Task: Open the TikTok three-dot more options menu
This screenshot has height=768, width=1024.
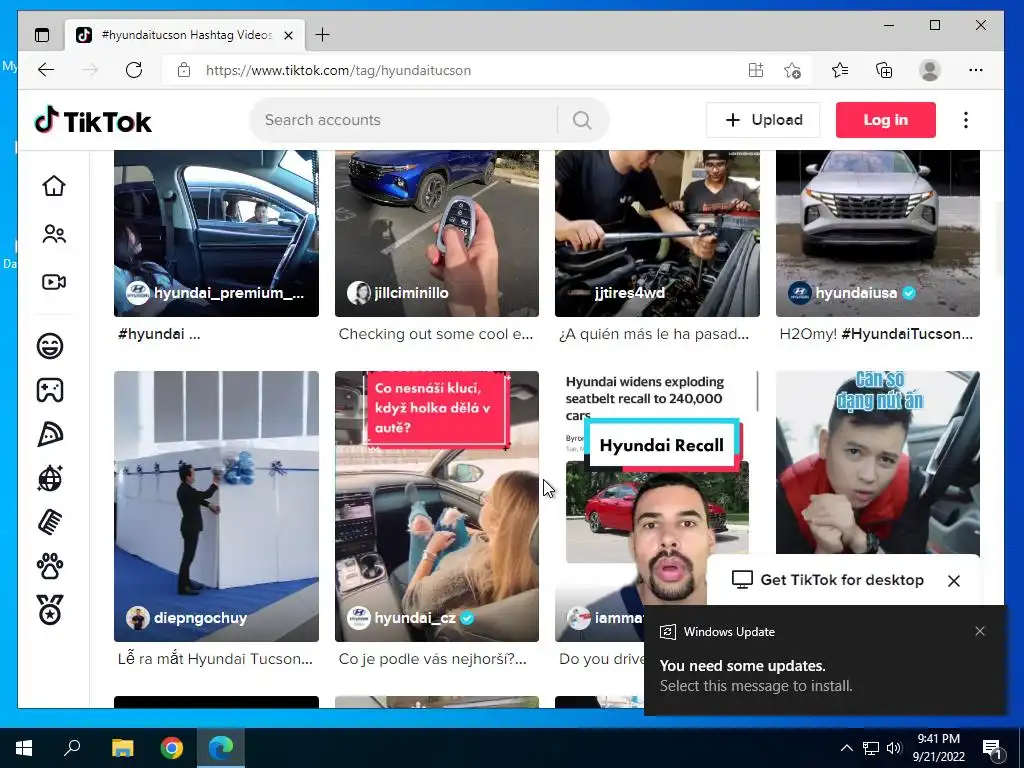Action: point(966,120)
